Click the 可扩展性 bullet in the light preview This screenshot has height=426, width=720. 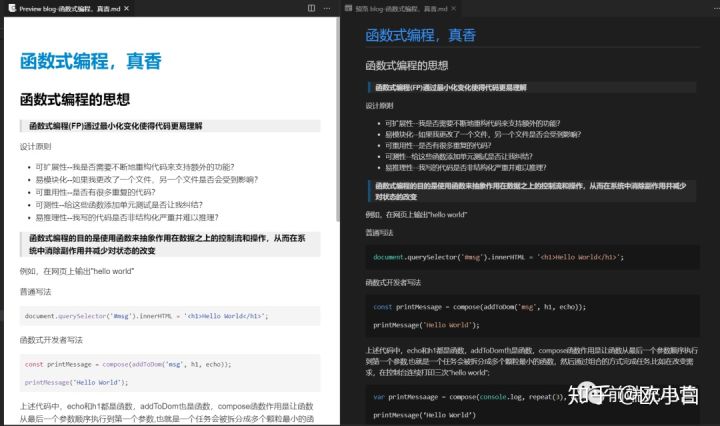pos(135,167)
